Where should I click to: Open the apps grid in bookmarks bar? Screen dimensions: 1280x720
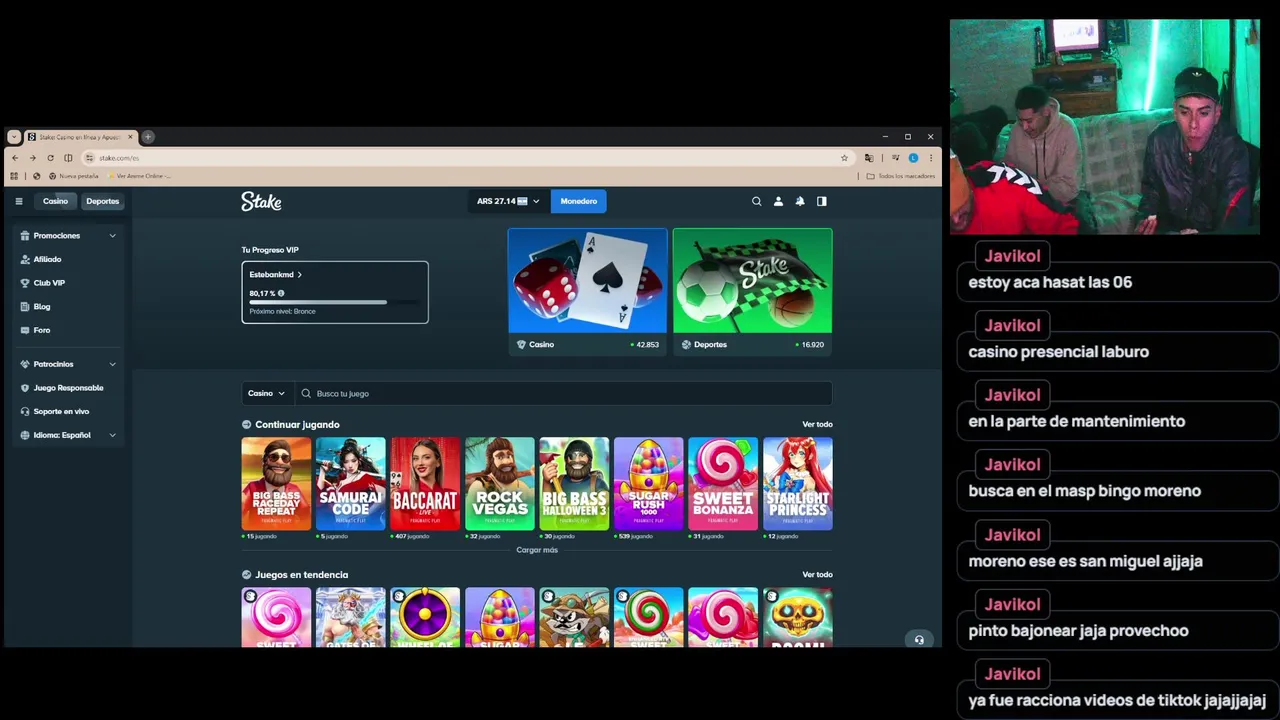click(x=14, y=176)
